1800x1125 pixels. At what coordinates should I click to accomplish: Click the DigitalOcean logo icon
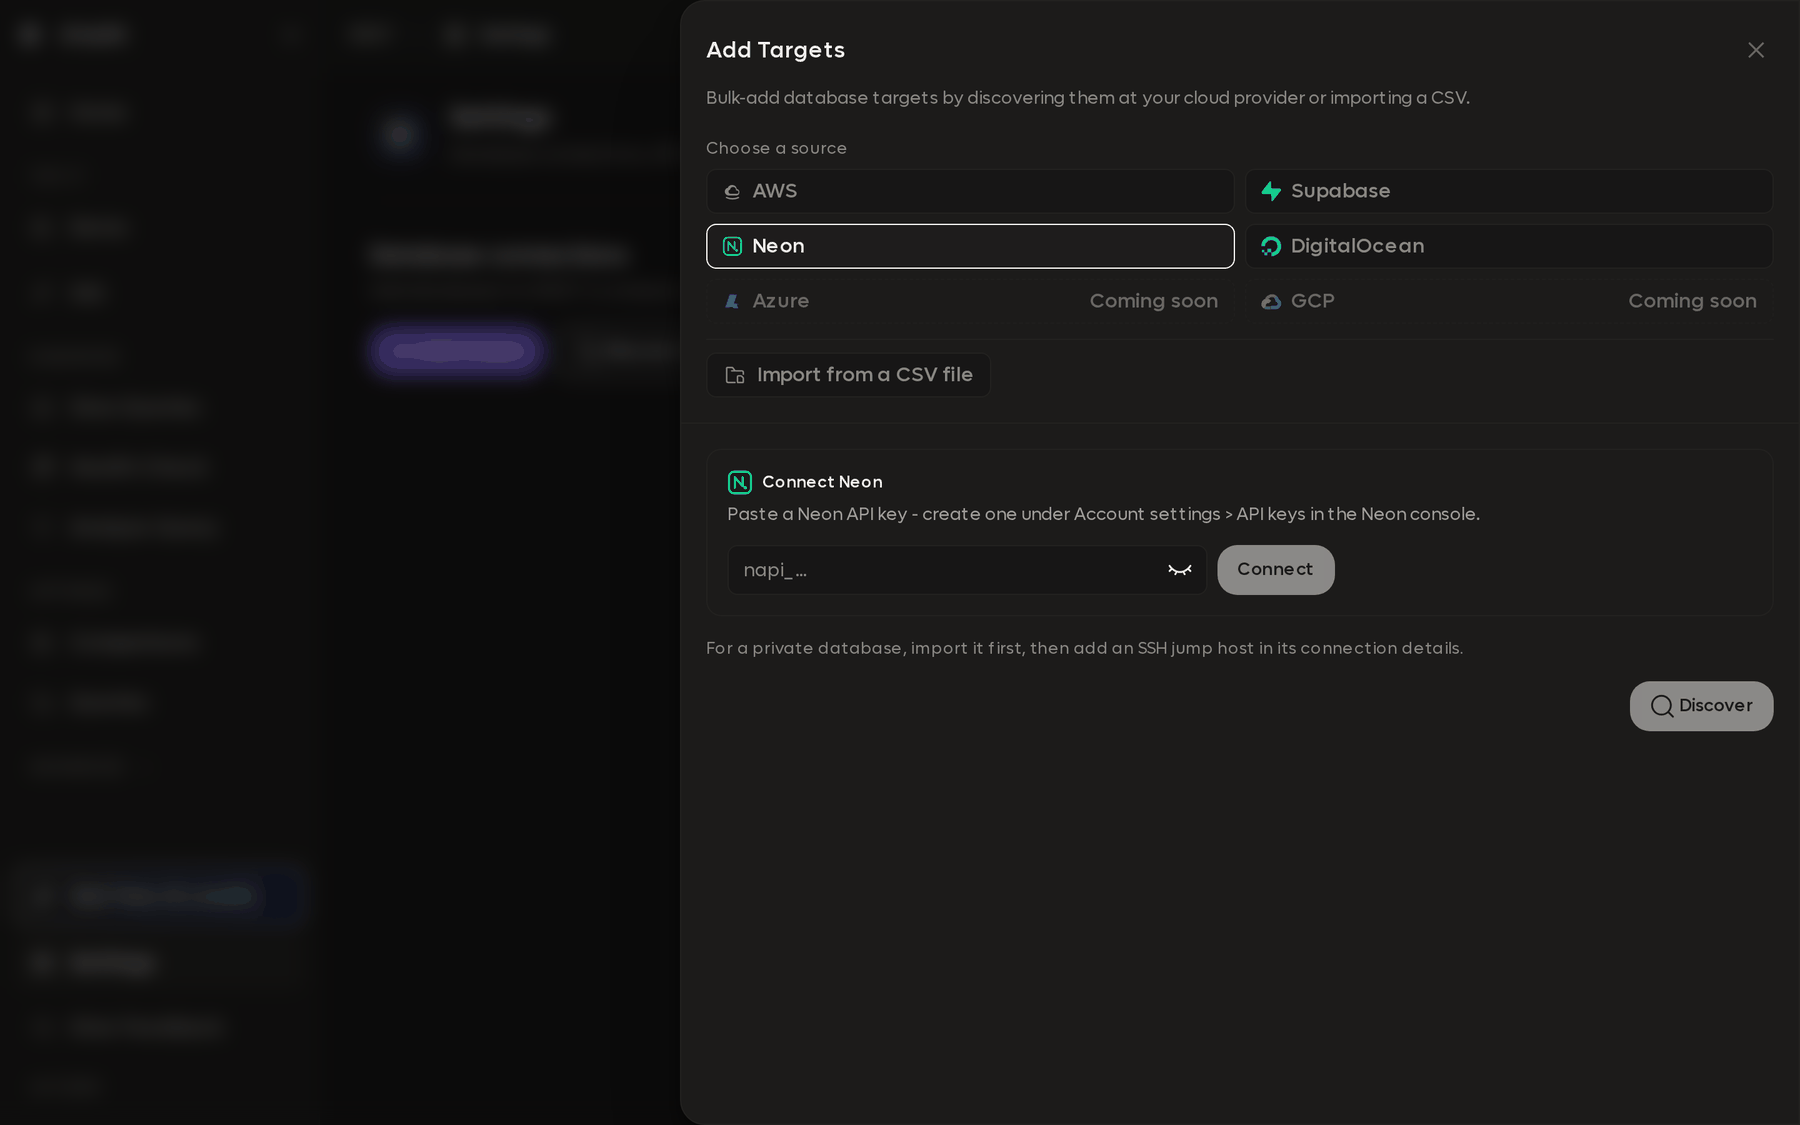tap(1271, 246)
